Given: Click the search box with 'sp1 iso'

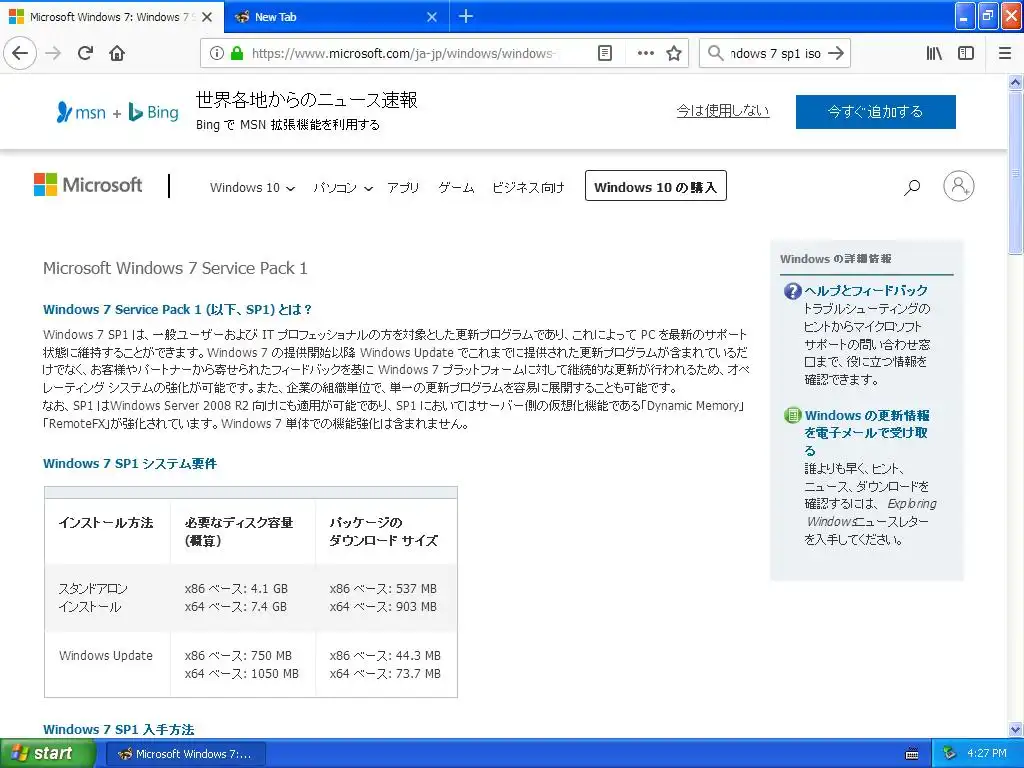Looking at the screenshot, I should click(x=775, y=54).
